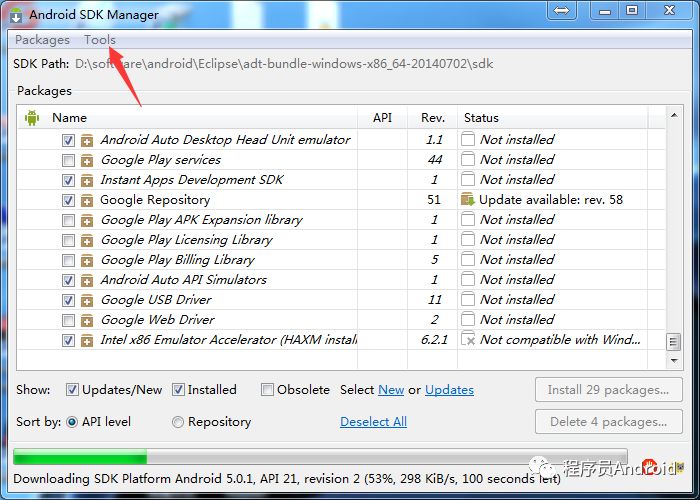Click package icon beside Google Play services
This screenshot has height=500, width=700.
coord(87,161)
